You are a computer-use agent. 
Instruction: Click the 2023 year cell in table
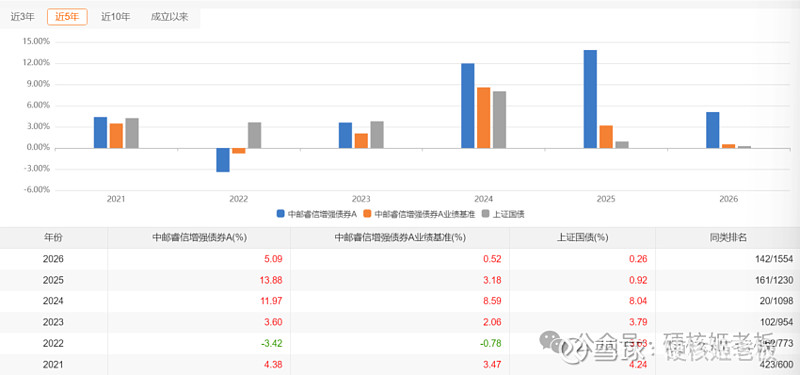(x=54, y=322)
